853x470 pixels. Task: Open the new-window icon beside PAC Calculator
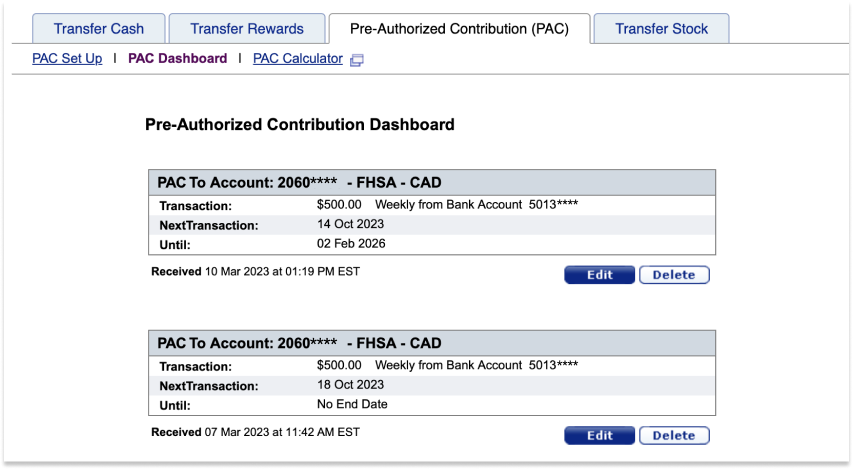(x=356, y=60)
